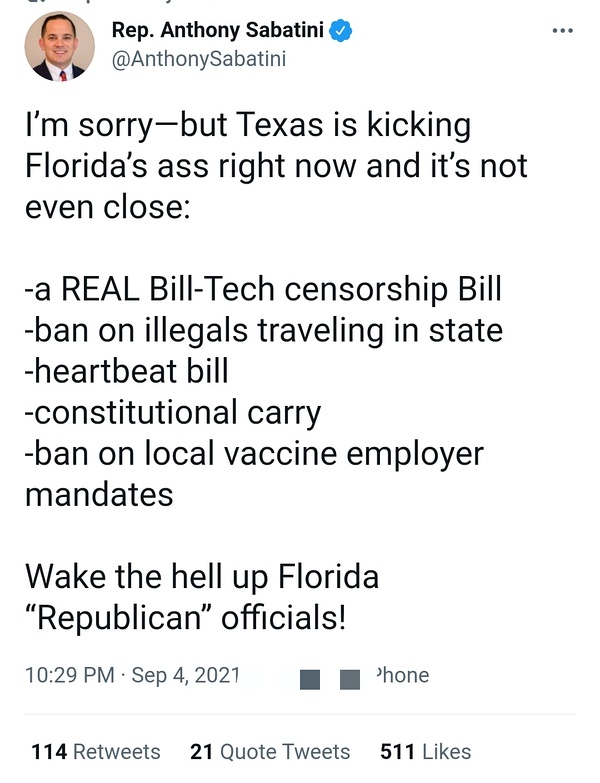600x783 pixels.
Task: Click the "-a REAL Bill-Tech censorship Bill" line
Action: (x=263, y=289)
